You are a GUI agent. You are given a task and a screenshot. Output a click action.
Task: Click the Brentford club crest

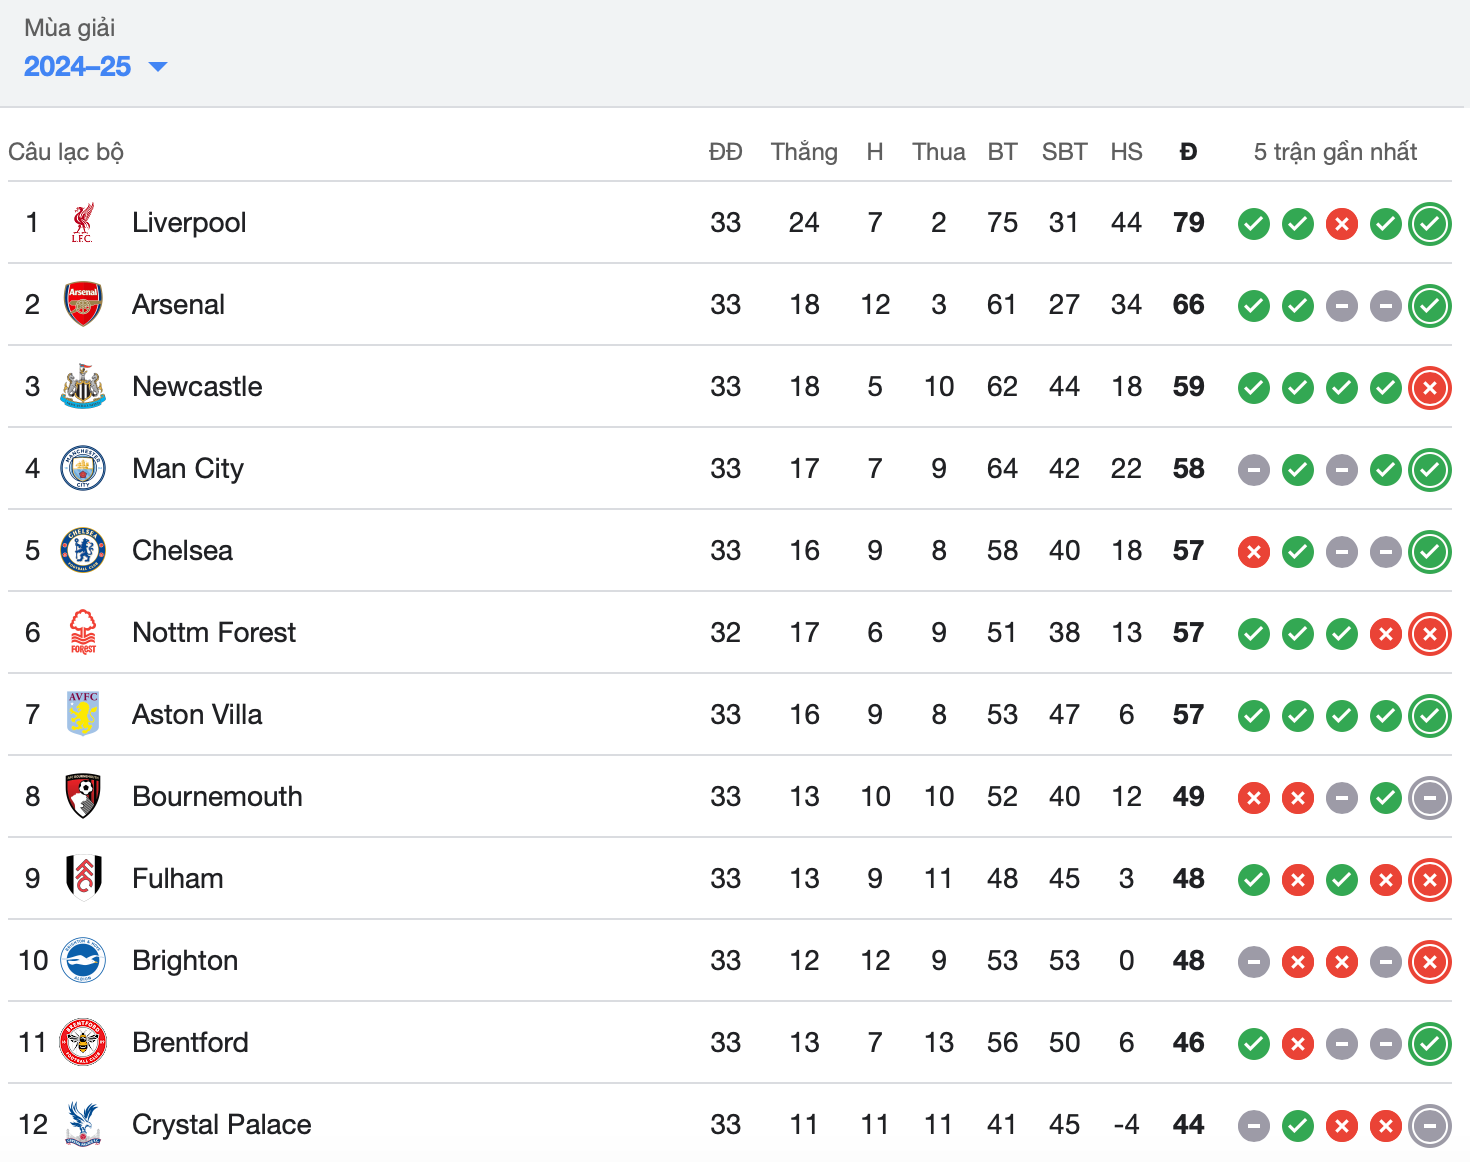(x=83, y=1043)
